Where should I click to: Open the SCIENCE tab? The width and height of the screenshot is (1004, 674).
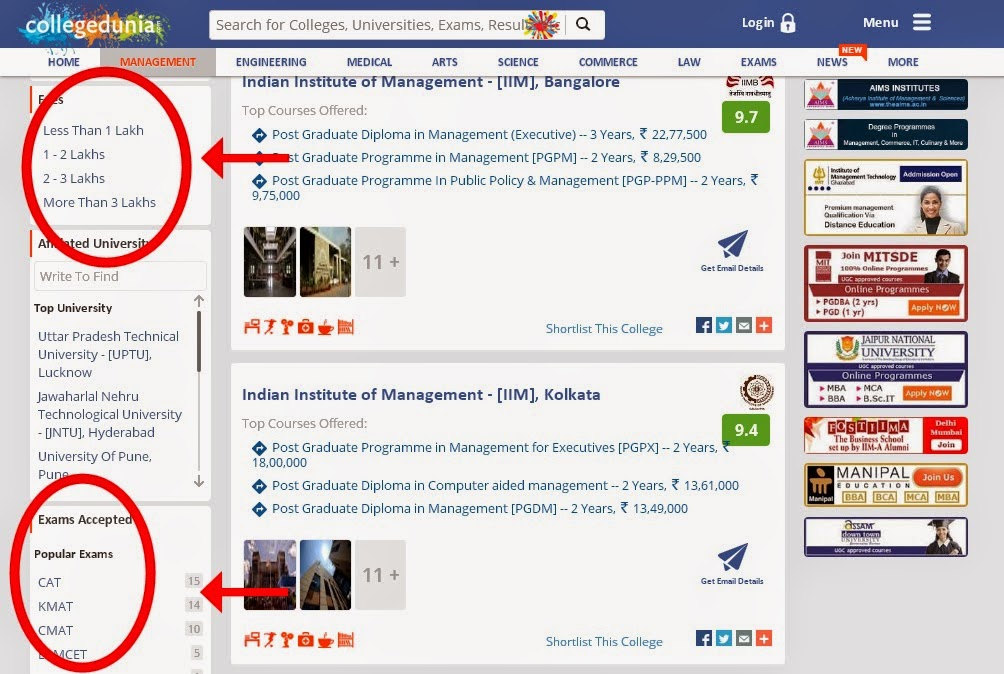[x=518, y=62]
